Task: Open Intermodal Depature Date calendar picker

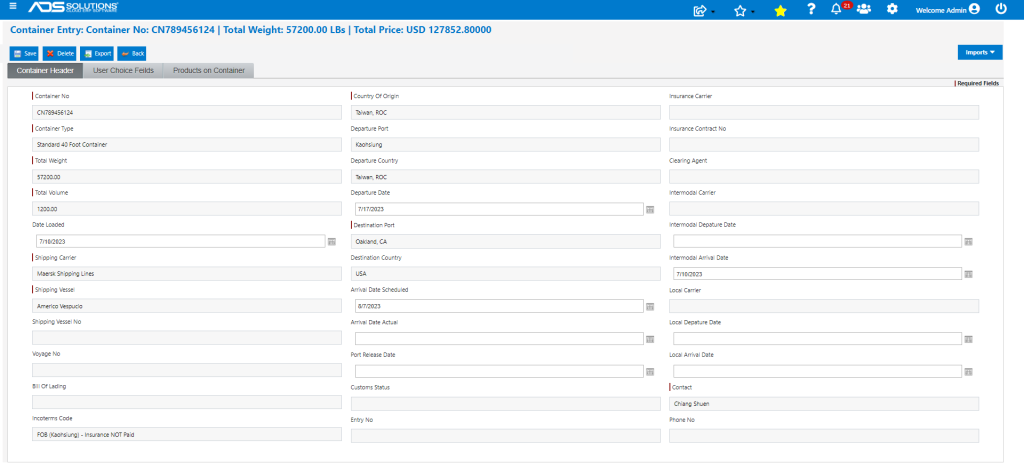Action: pyautogui.click(x=968, y=242)
